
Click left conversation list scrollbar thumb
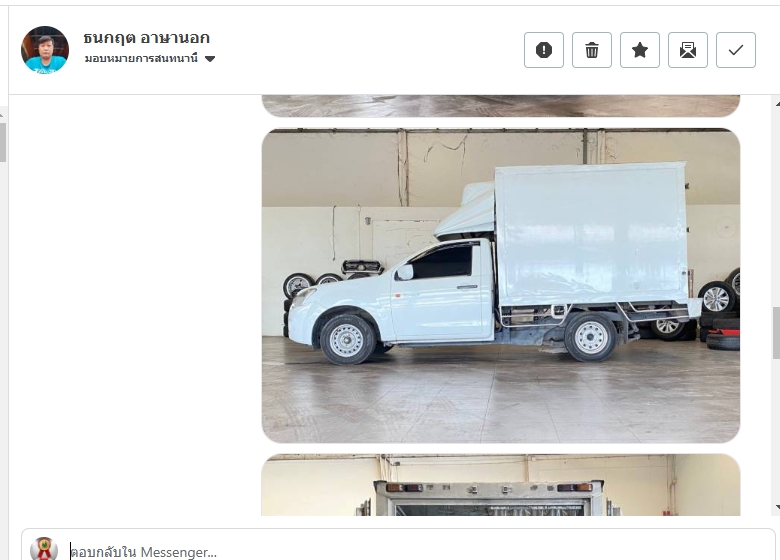click(x=2, y=142)
